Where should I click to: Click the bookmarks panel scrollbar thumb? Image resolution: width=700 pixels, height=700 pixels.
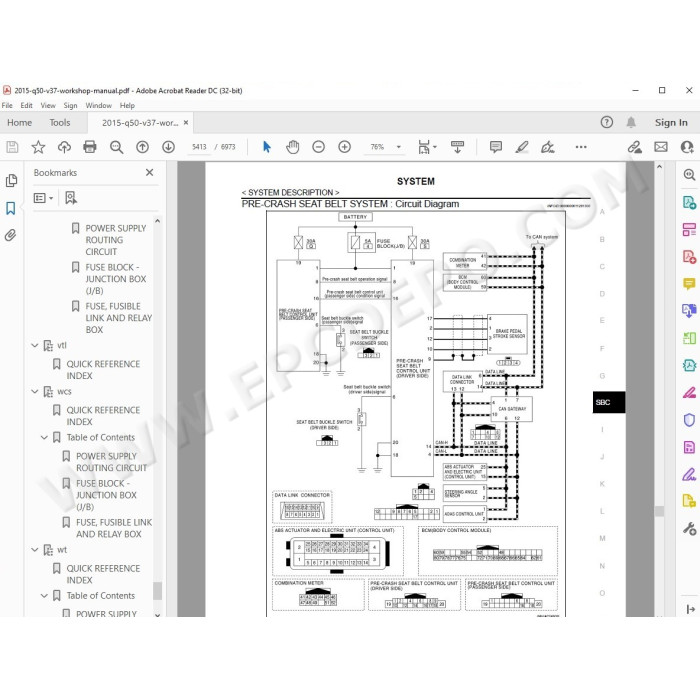pos(157,590)
